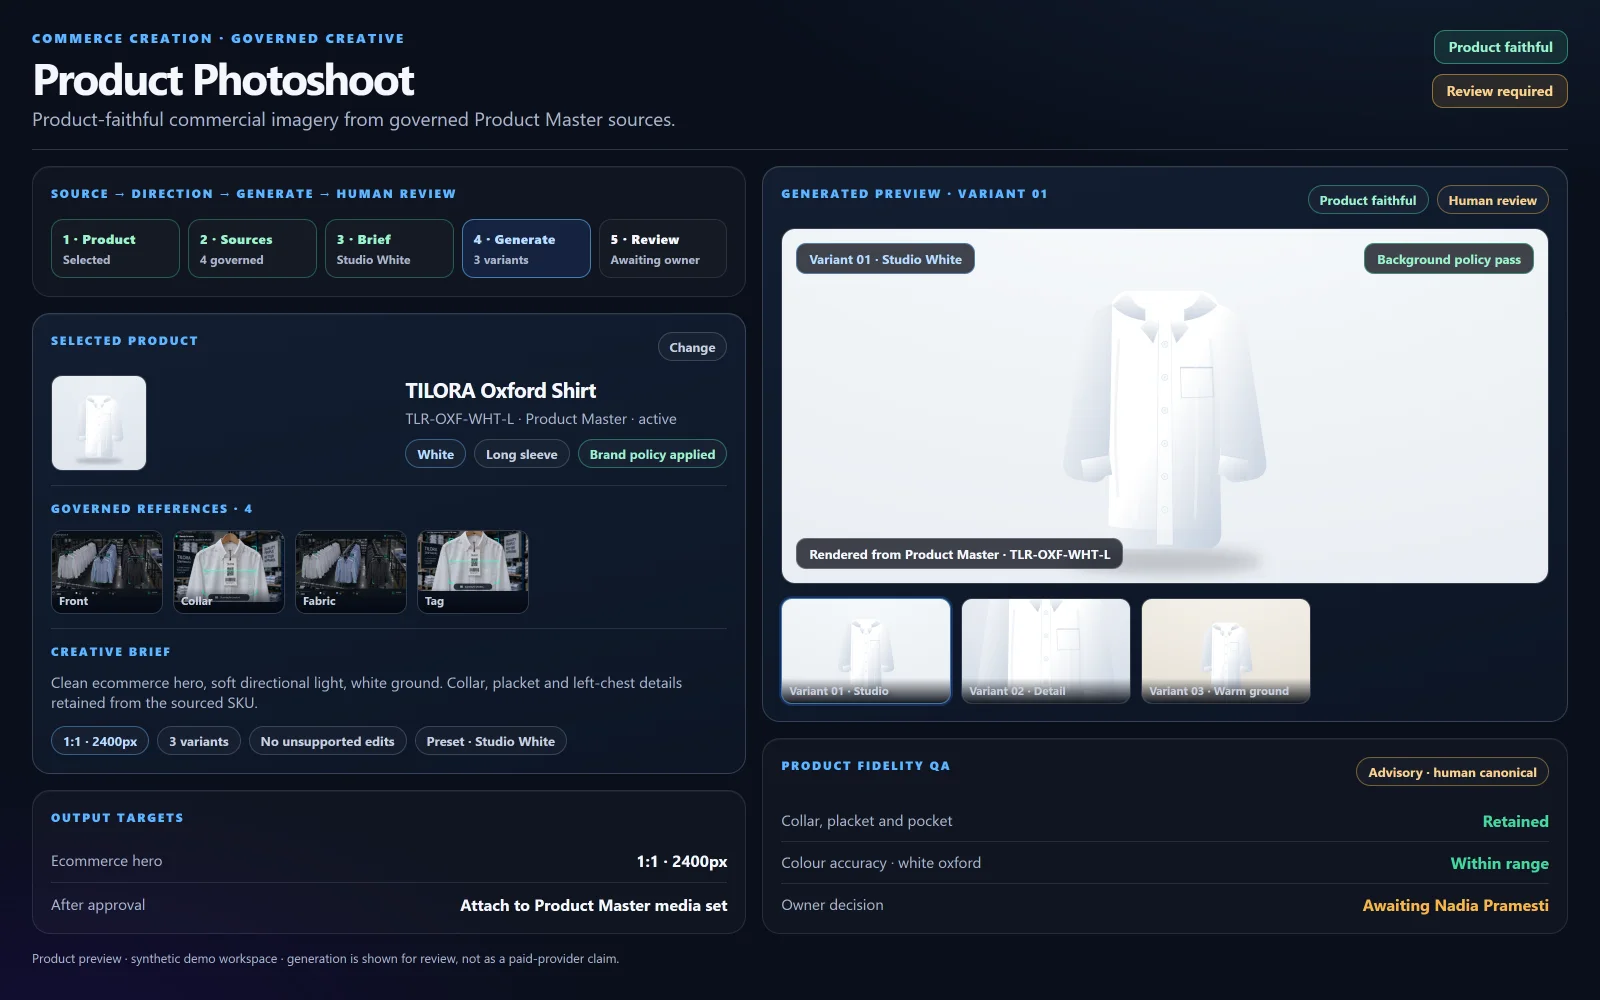This screenshot has height=1000, width=1600.
Task: Click the Review required badge
Action: tap(1499, 91)
